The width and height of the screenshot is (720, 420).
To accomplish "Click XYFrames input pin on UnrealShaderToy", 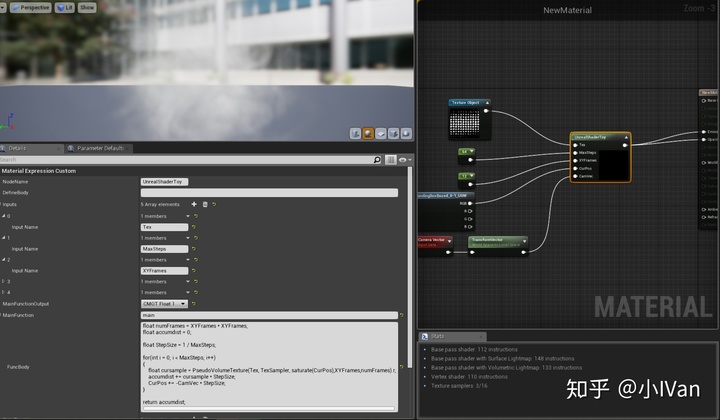I will click(x=575, y=161).
